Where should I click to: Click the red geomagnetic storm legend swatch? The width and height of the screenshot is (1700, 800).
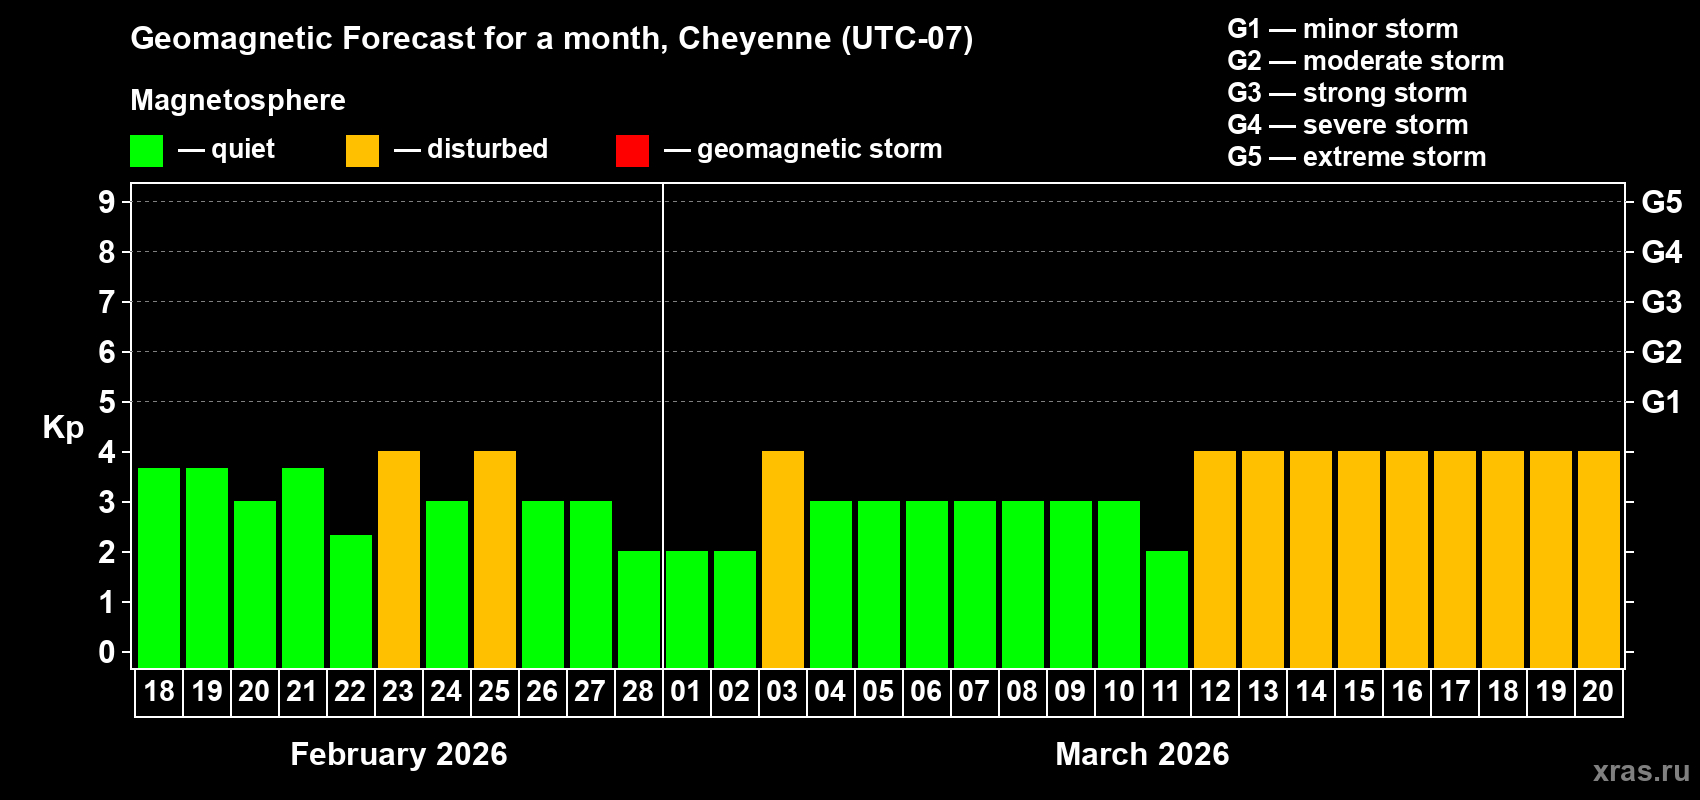[632, 151]
